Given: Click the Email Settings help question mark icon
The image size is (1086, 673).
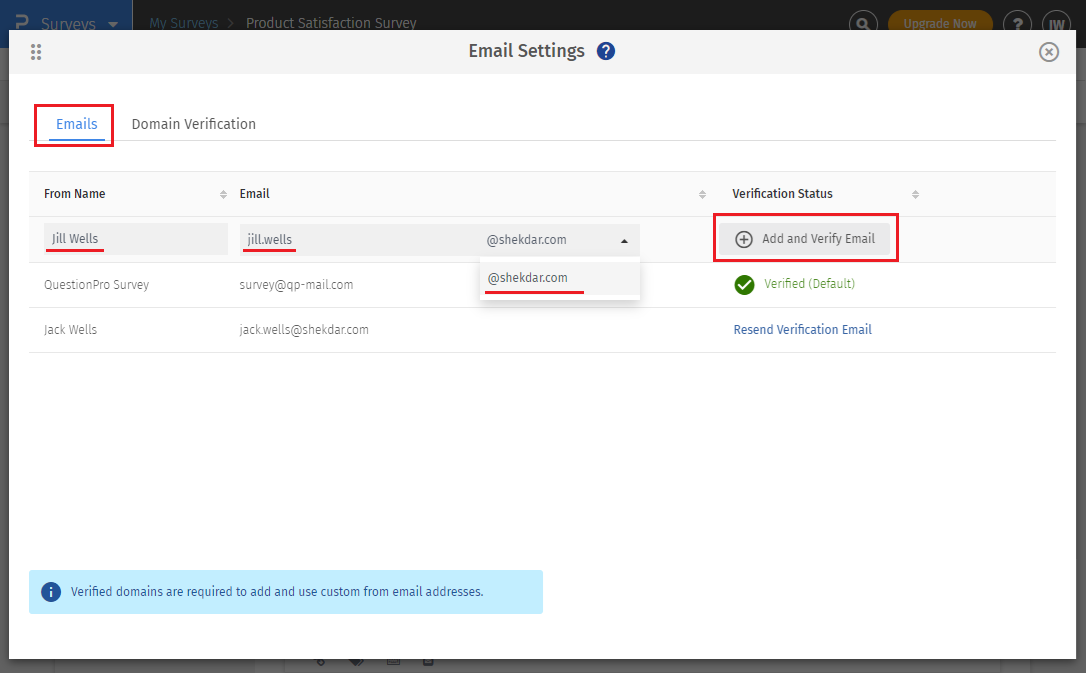Looking at the screenshot, I should [606, 51].
